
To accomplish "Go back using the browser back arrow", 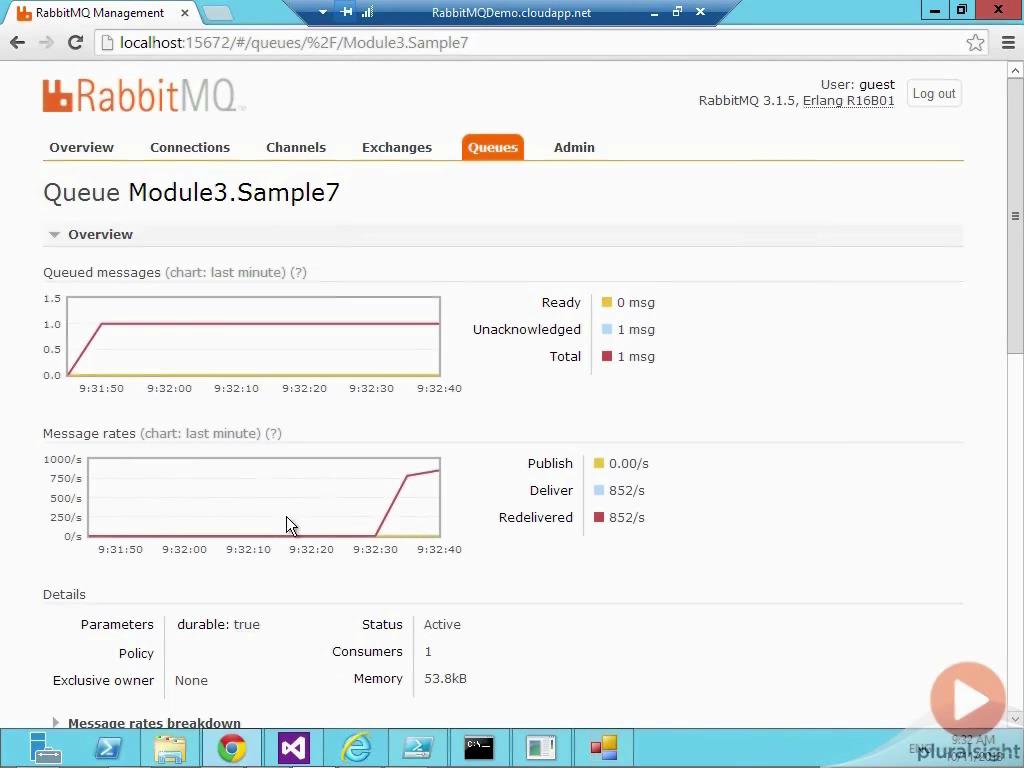I will [x=18, y=42].
